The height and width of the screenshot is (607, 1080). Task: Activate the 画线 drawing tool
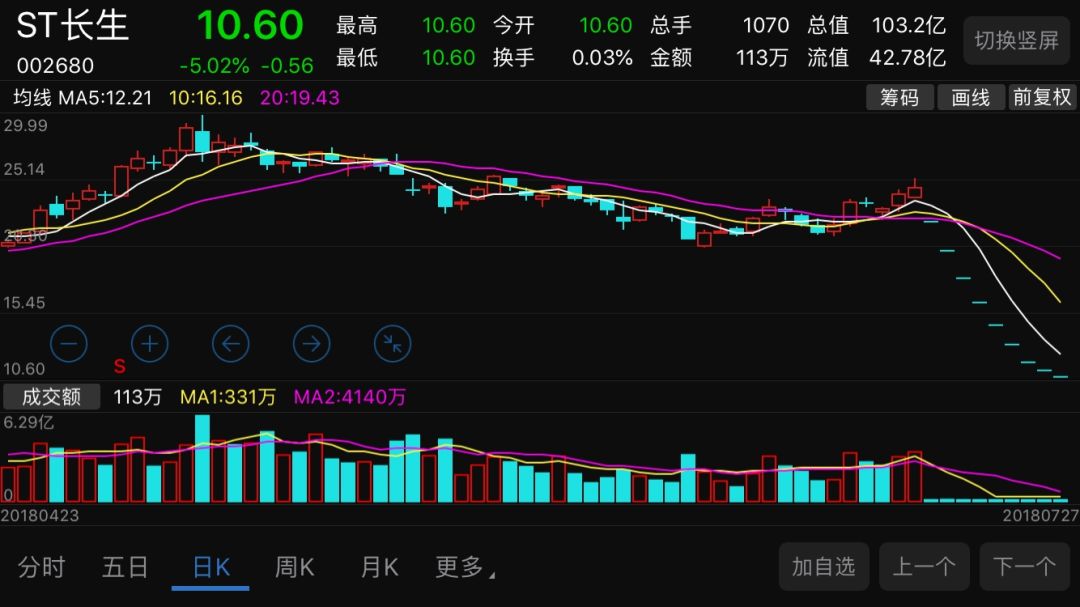pyautogui.click(x=970, y=97)
